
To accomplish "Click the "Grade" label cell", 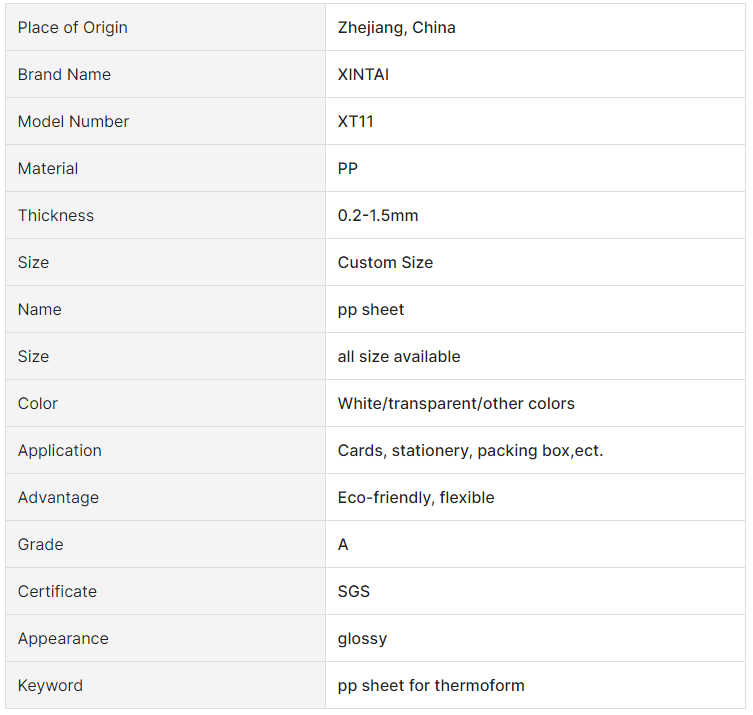I will 40,545.
